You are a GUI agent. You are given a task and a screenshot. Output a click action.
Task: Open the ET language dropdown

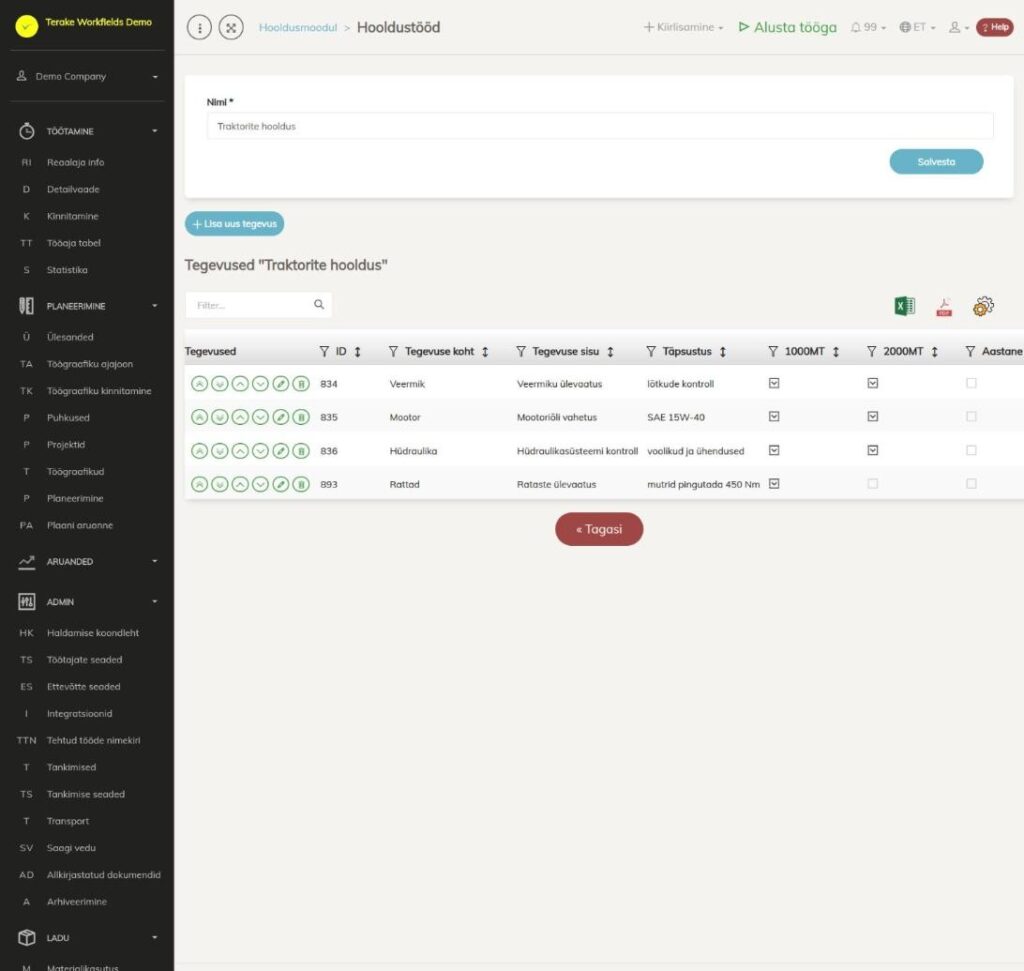[918, 27]
